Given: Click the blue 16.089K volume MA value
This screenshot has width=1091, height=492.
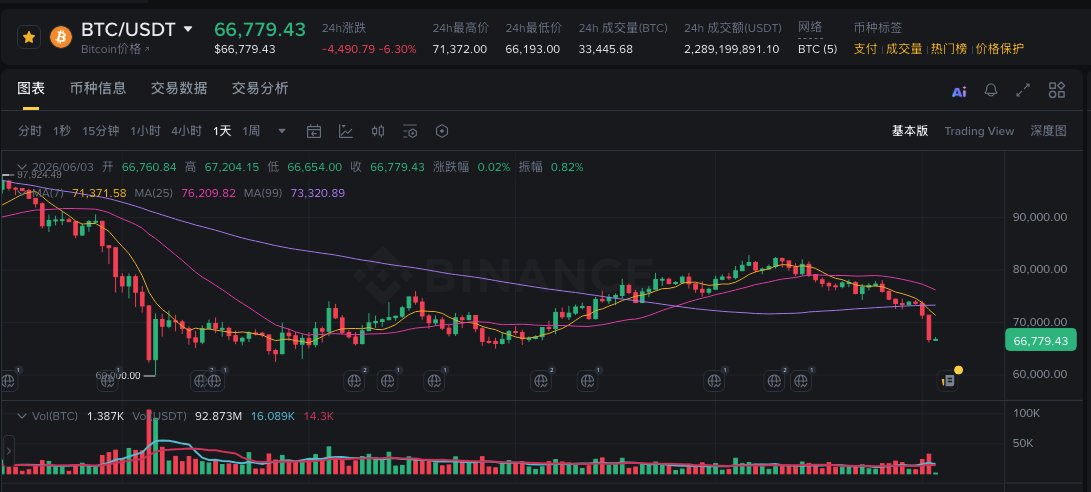Looking at the screenshot, I should tap(273, 416).
